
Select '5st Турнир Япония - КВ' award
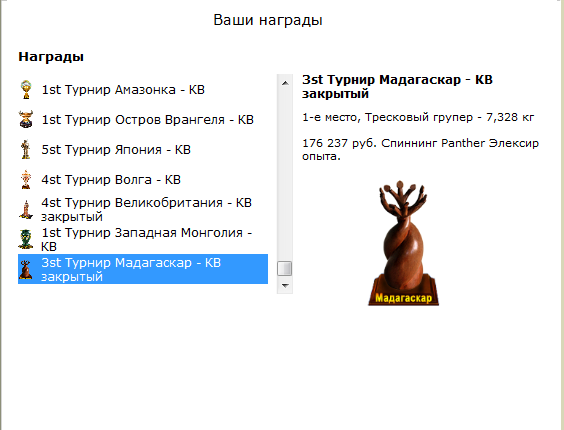click(143, 149)
